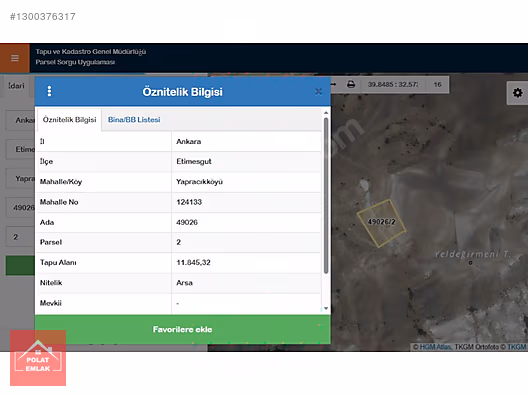Click the Polat Emlak logo

[38, 358]
